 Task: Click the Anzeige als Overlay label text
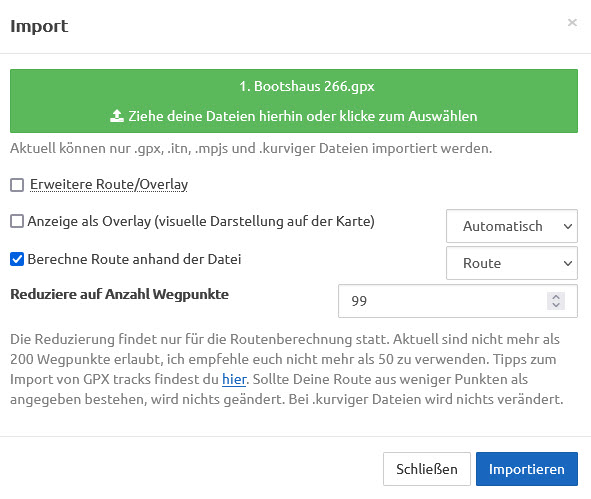[x=201, y=221]
